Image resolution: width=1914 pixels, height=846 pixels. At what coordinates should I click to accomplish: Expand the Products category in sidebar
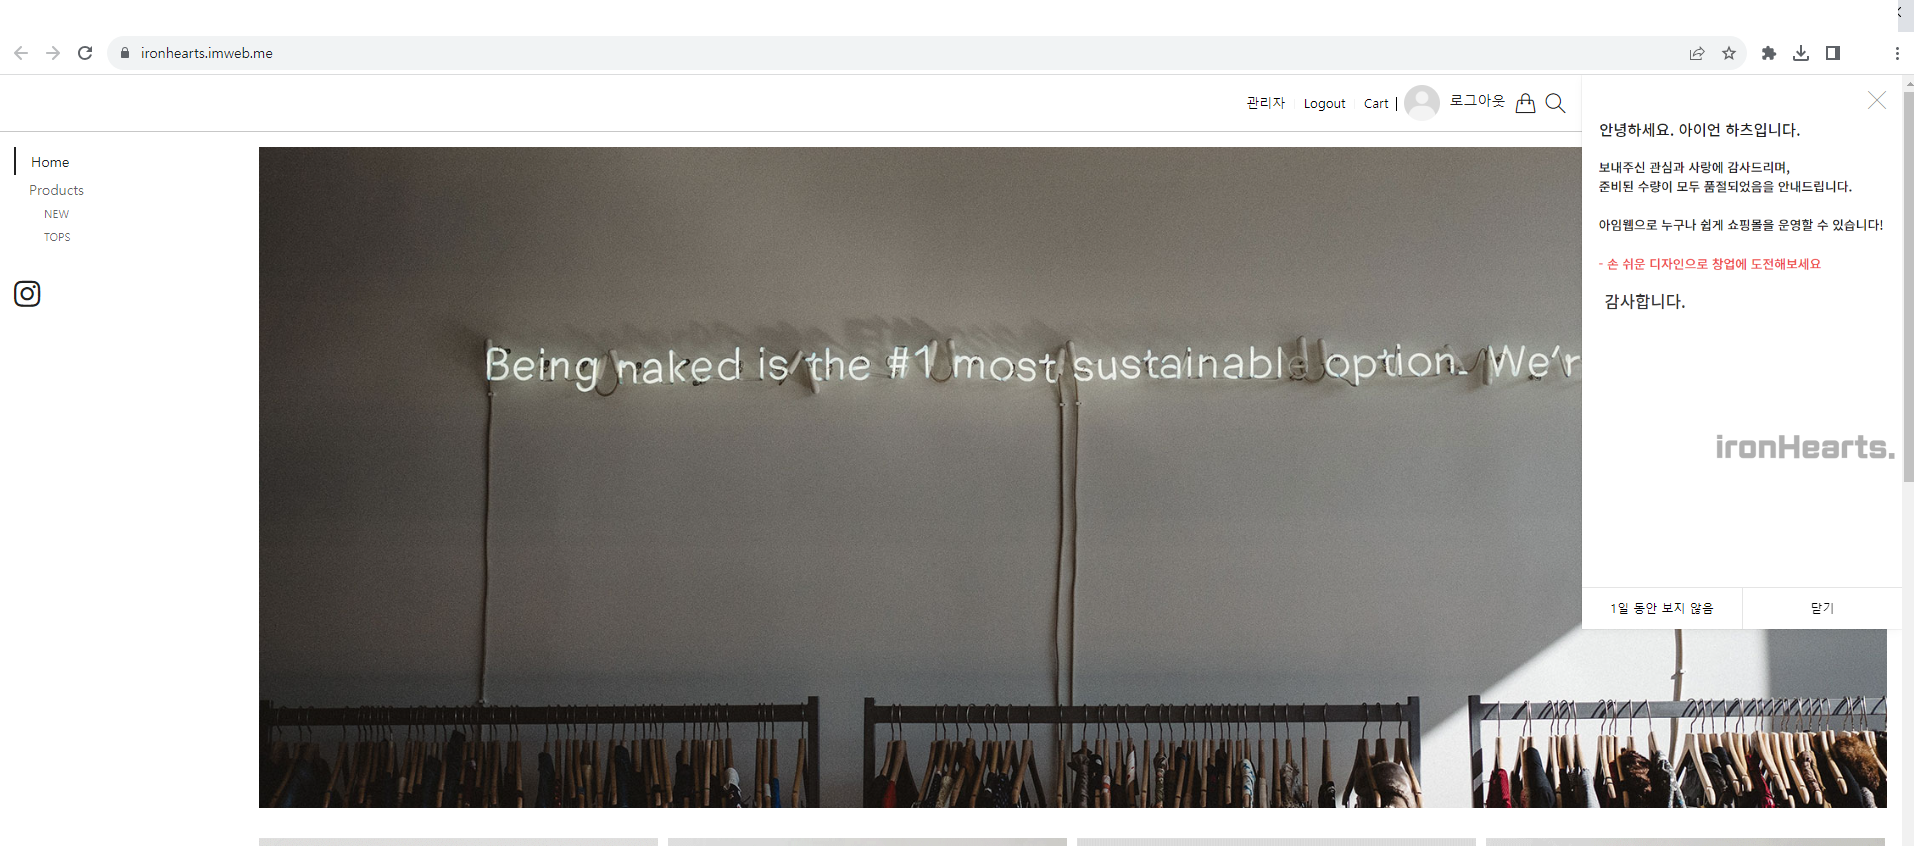coord(56,190)
